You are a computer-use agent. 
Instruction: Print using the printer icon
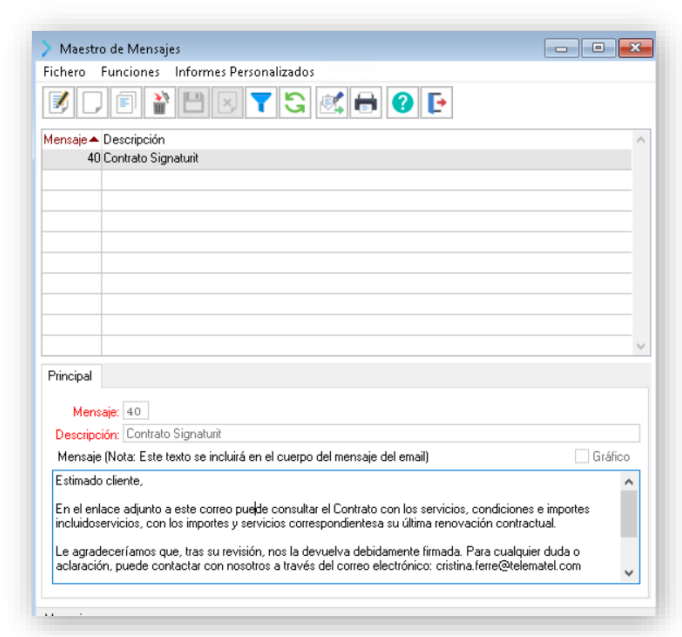pyautogui.click(x=366, y=103)
